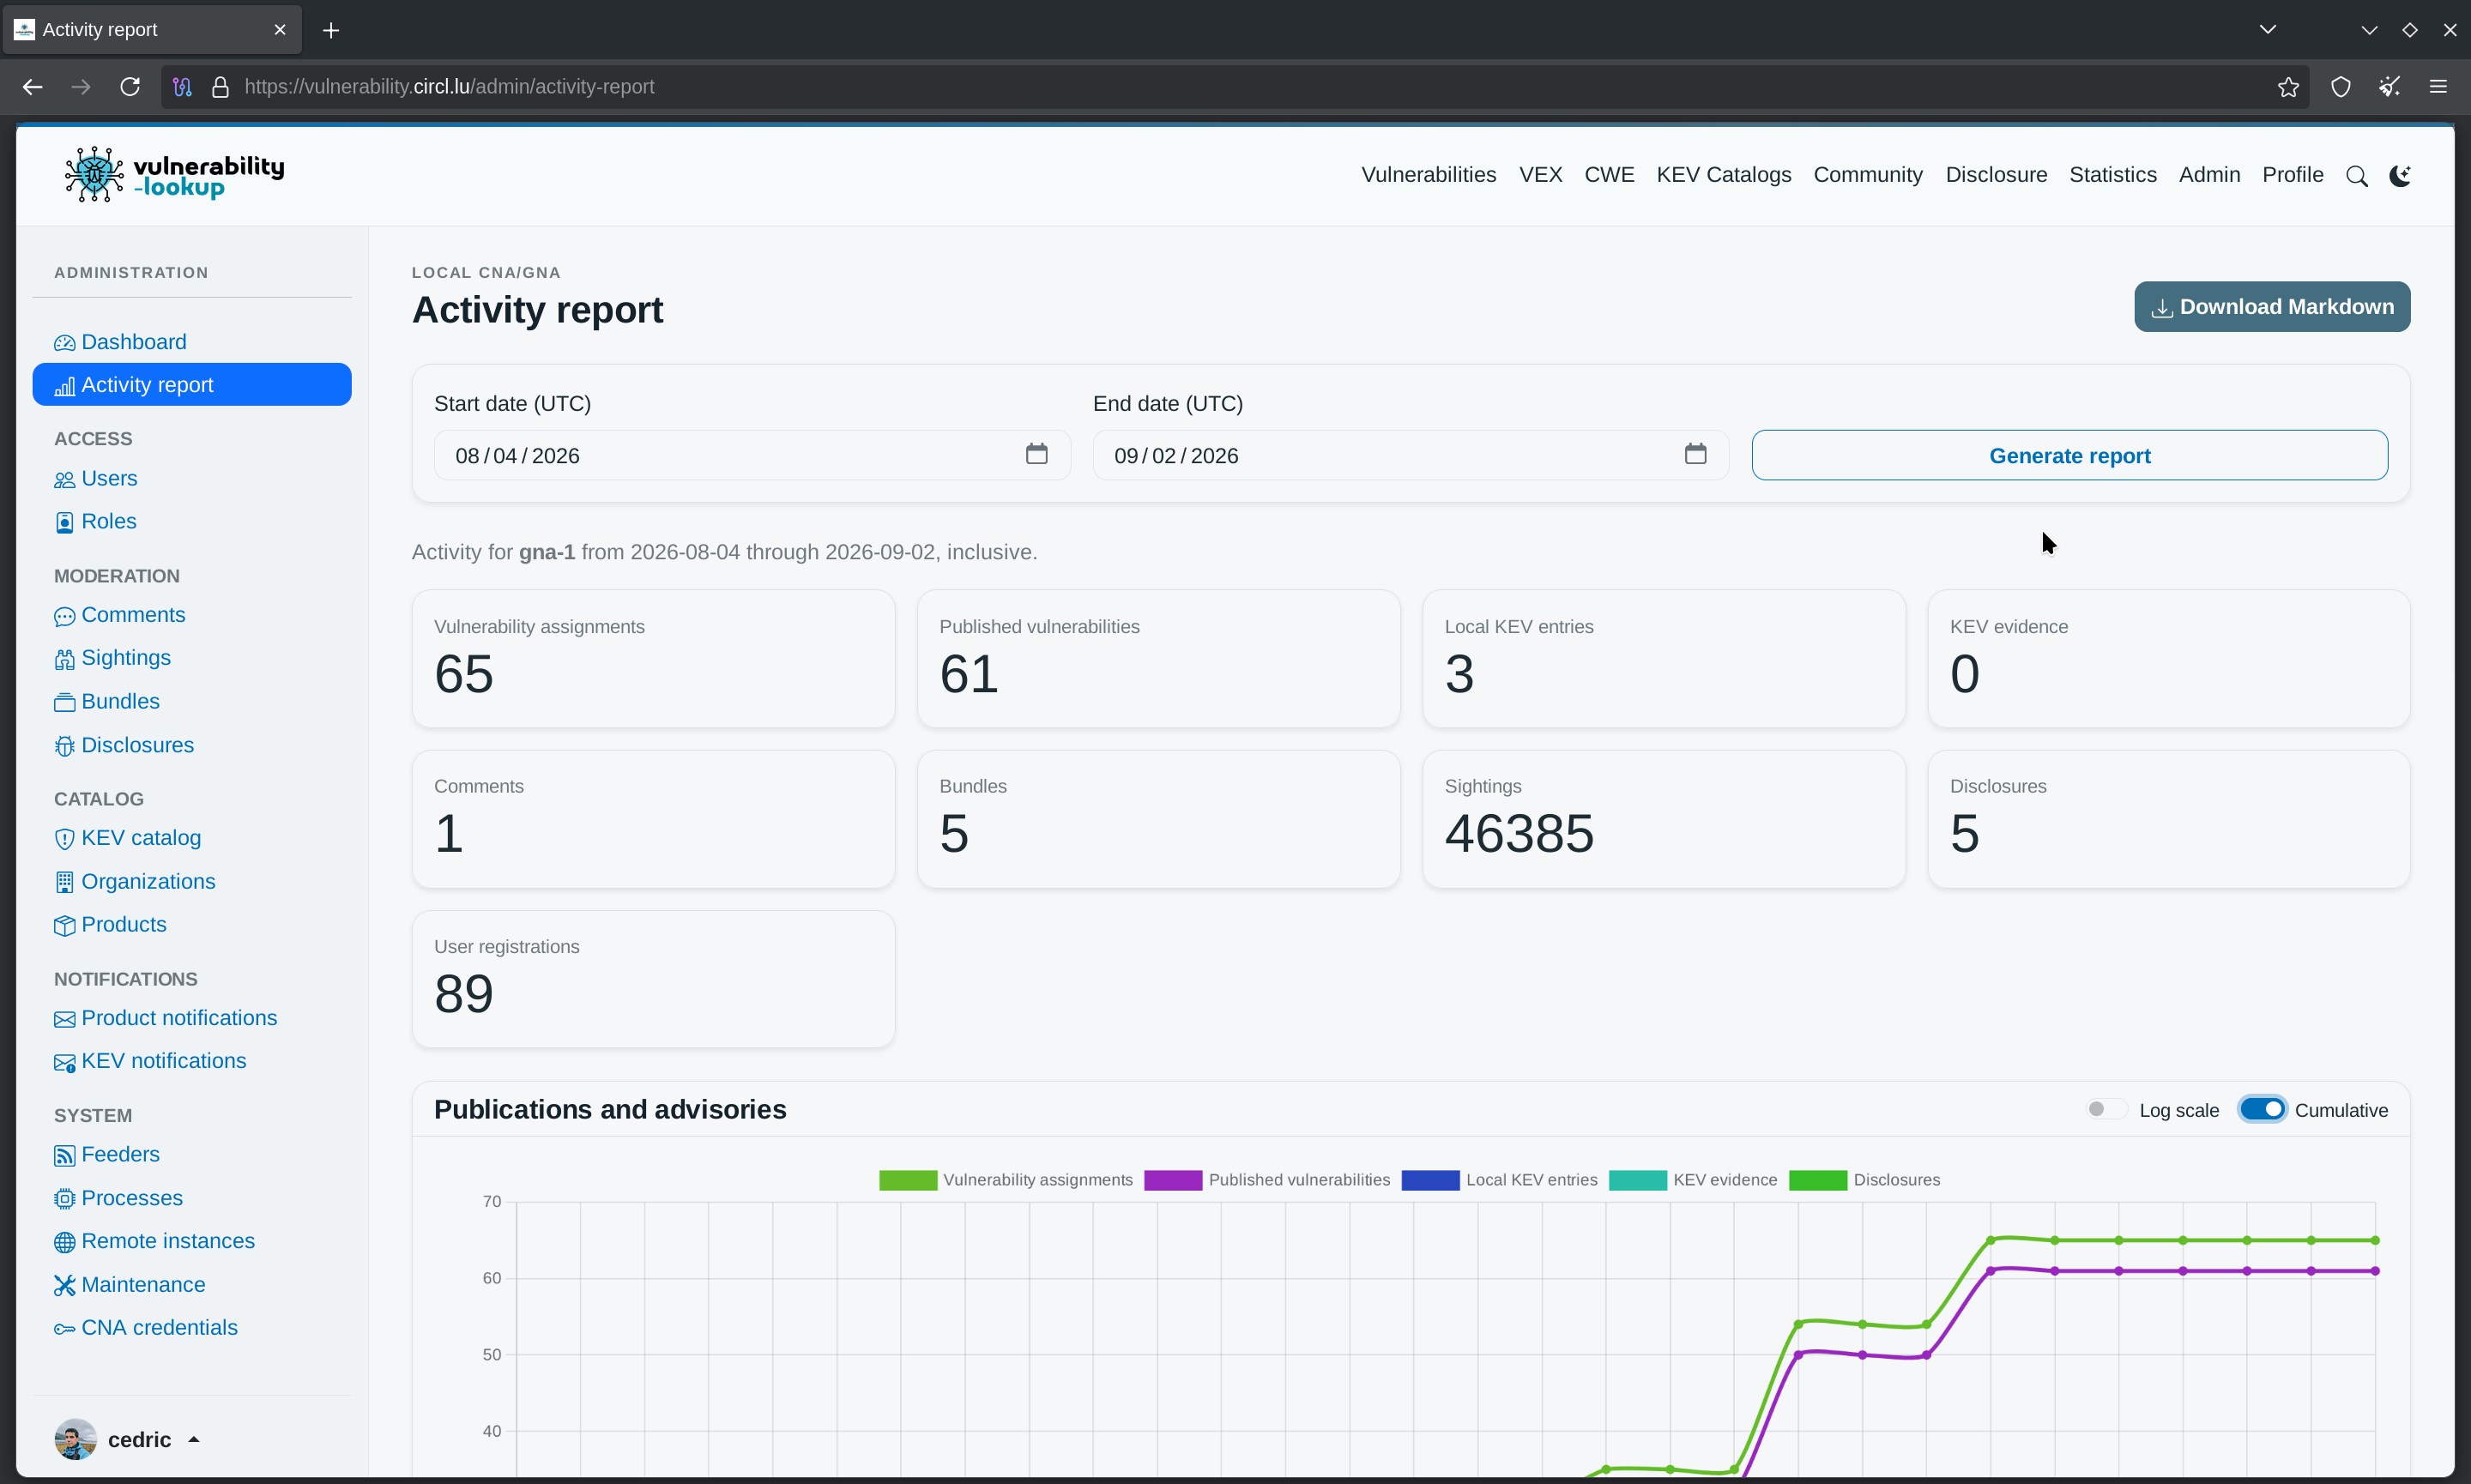The height and width of the screenshot is (1484, 2471).
Task: Click the Disclosures bug icon
Action: (64, 746)
